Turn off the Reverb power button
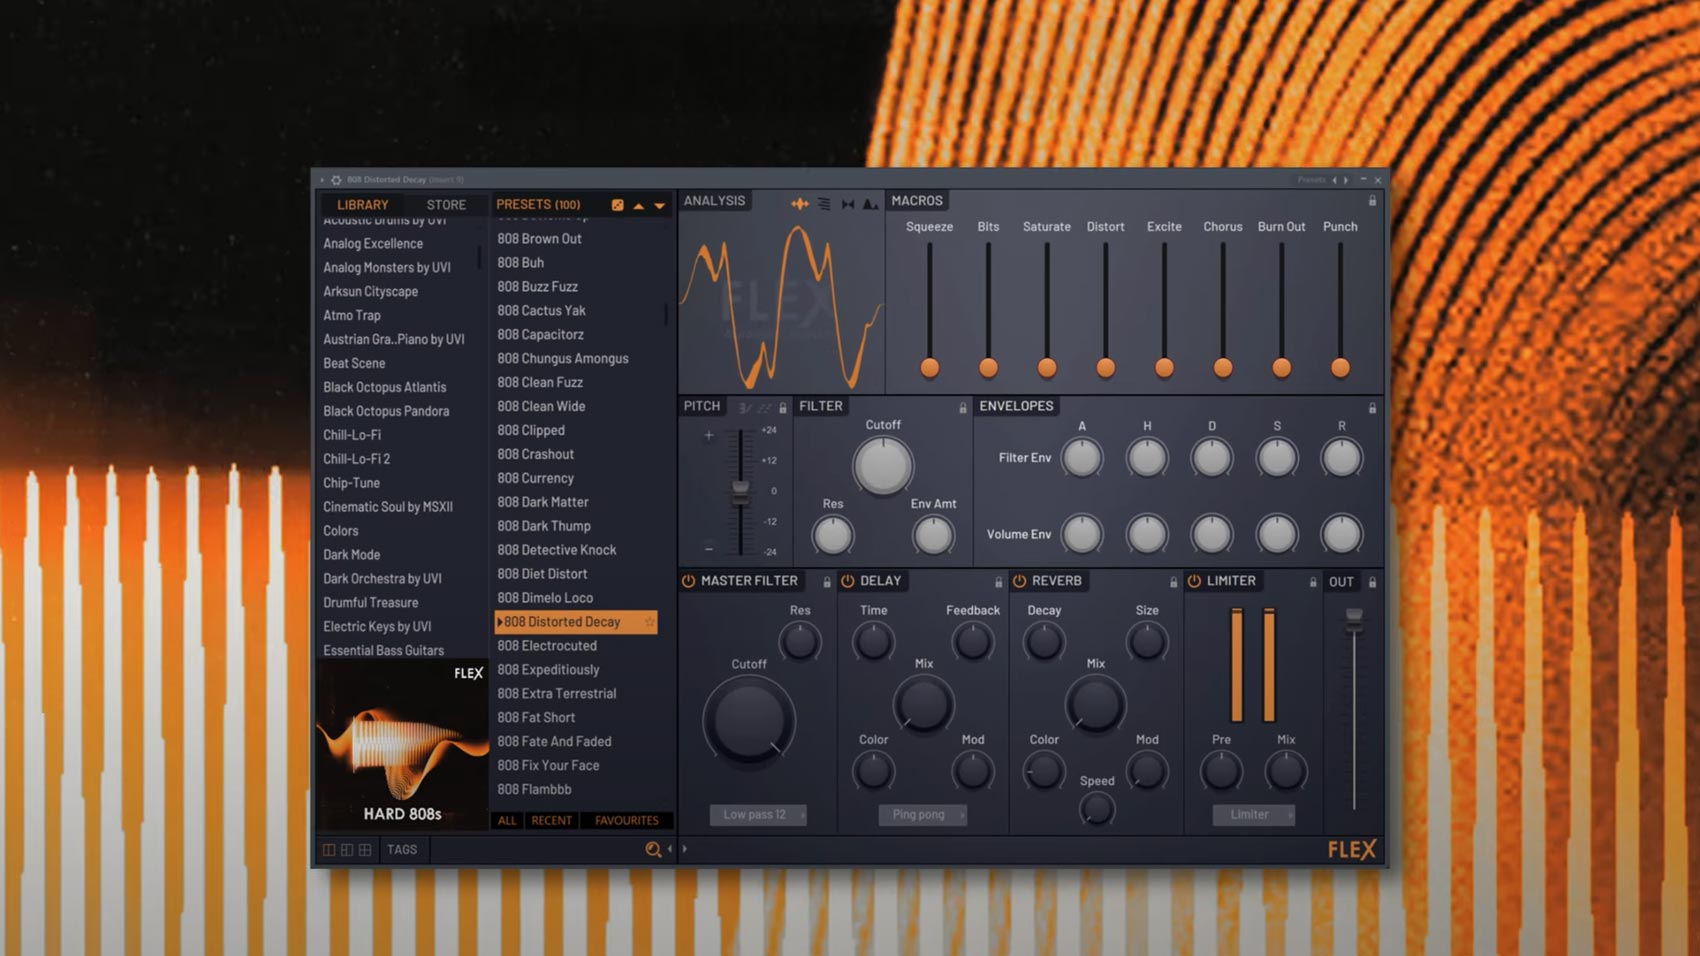 pyautogui.click(x=1019, y=581)
